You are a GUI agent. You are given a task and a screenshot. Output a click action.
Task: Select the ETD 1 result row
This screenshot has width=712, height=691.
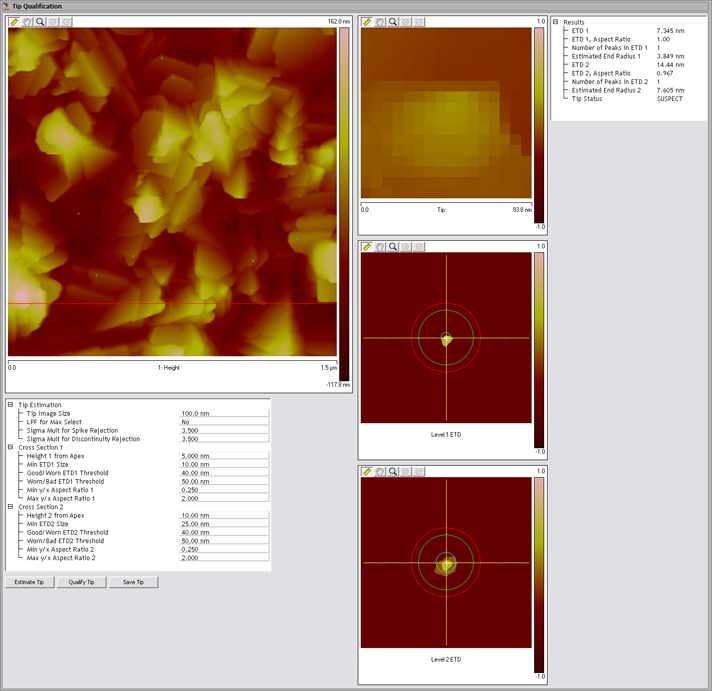[x=628, y=30]
